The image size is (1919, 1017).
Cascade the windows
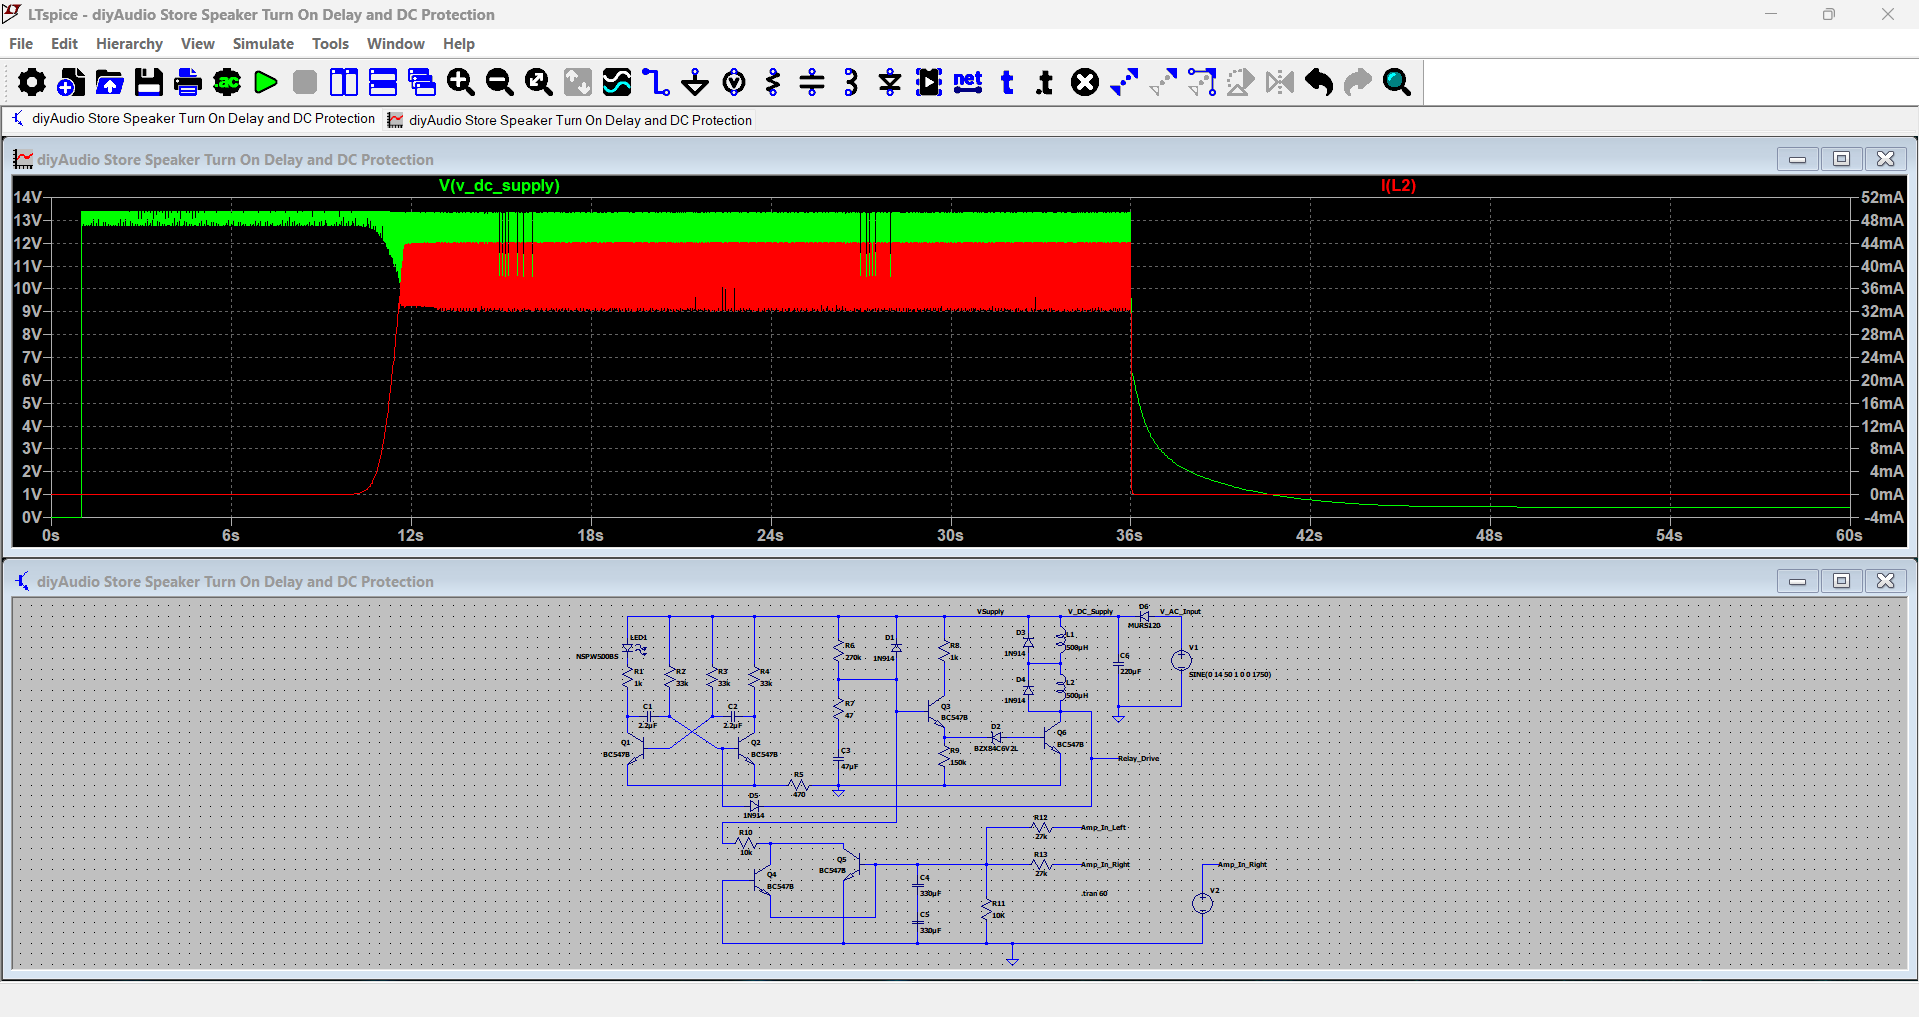[422, 82]
